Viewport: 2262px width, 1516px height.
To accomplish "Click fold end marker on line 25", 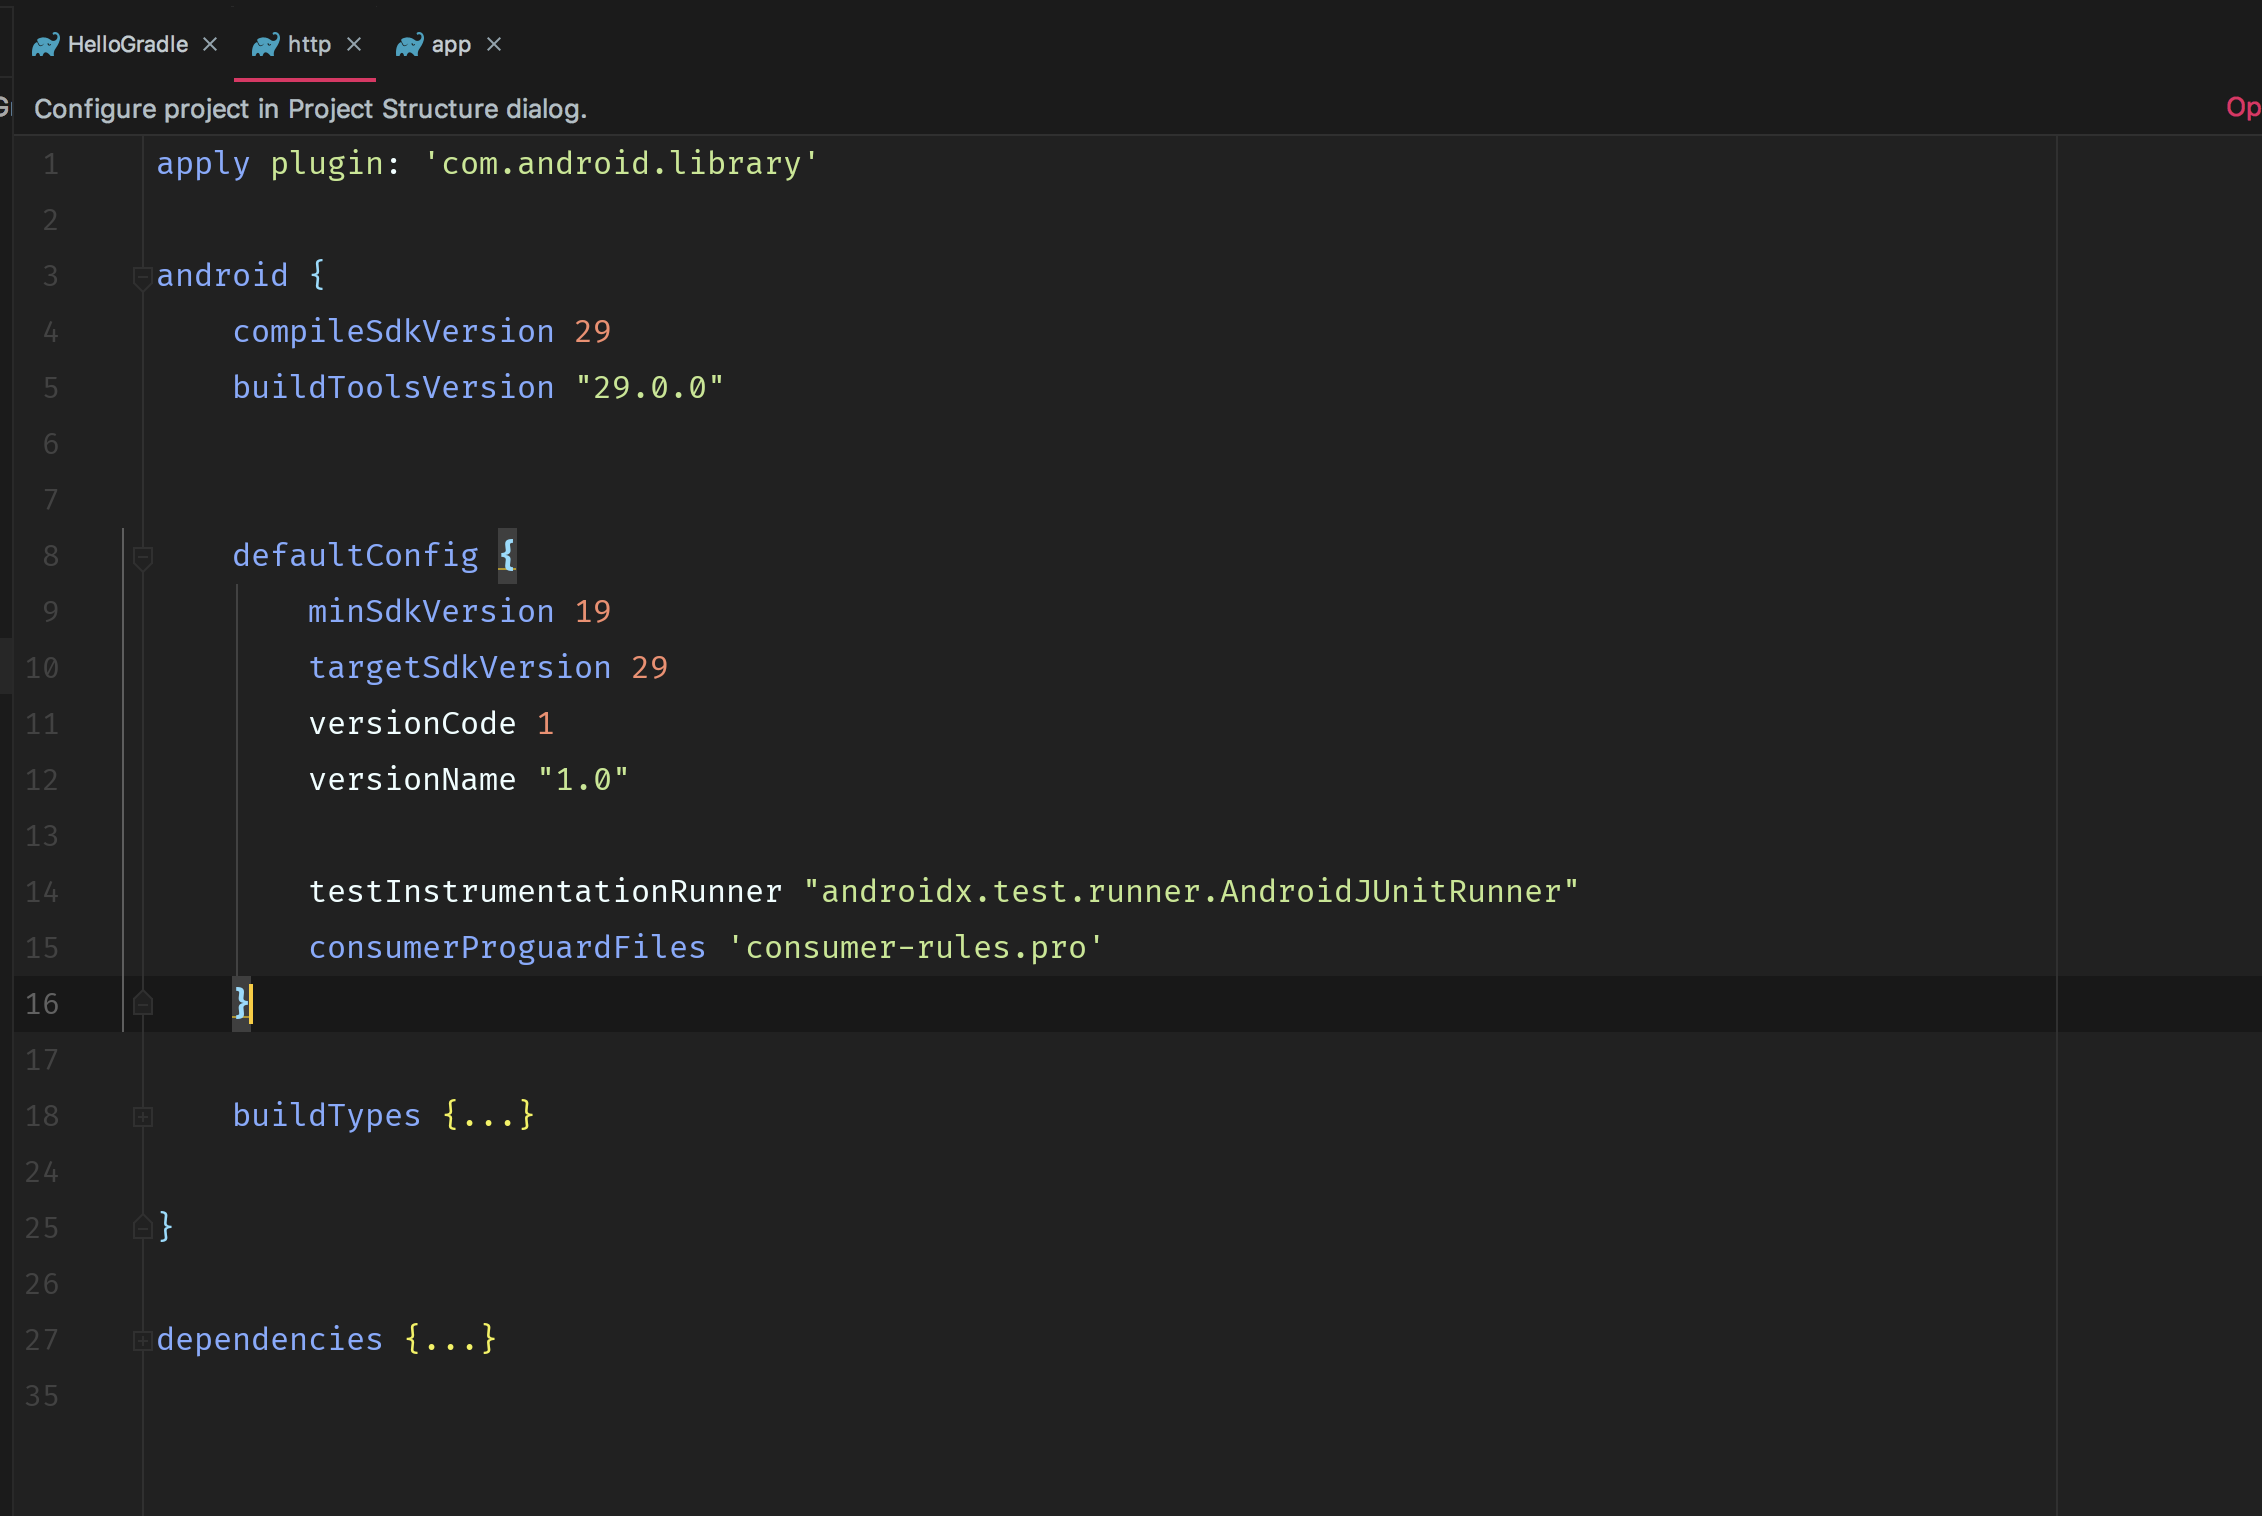I will [142, 1227].
